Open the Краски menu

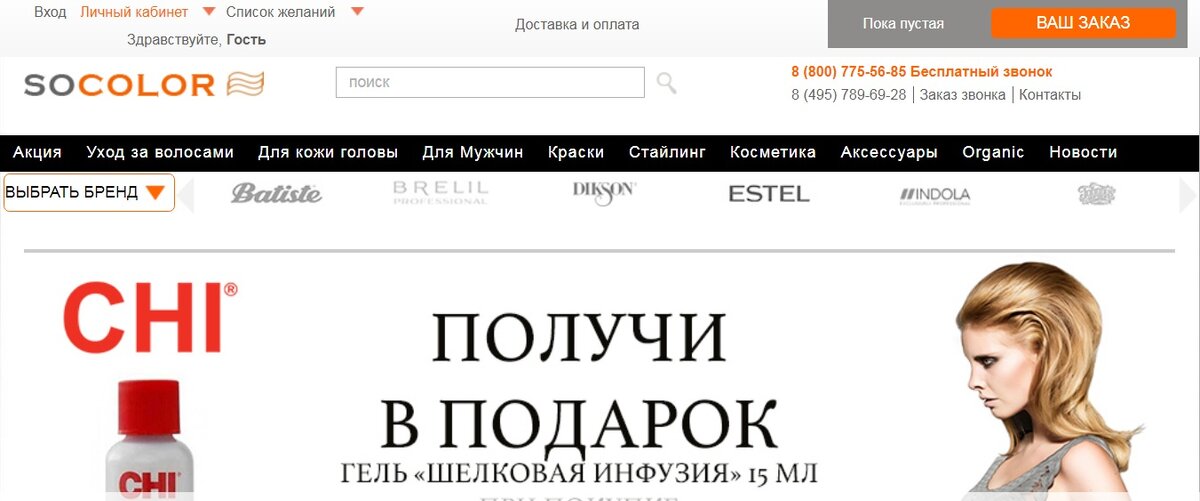click(576, 152)
